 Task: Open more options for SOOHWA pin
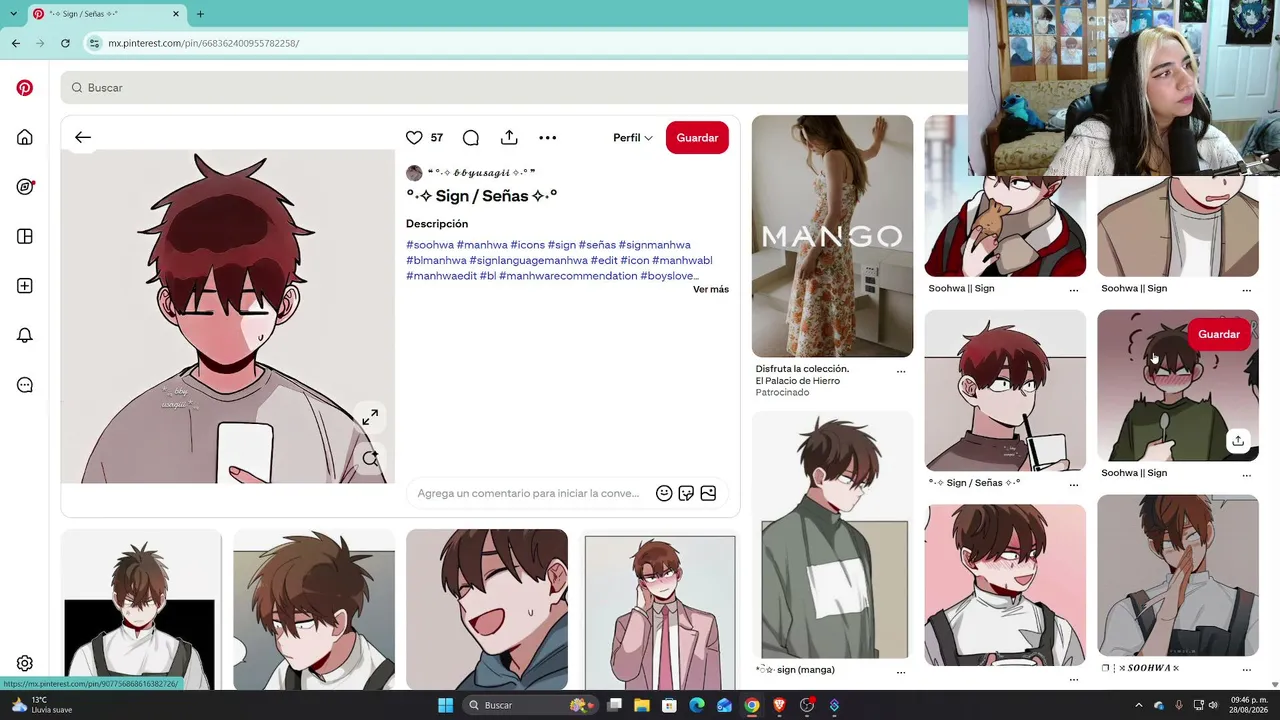[x=1246, y=670]
